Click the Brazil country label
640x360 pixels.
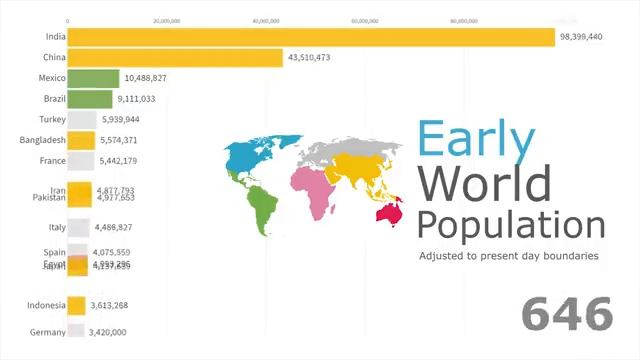point(55,99)
